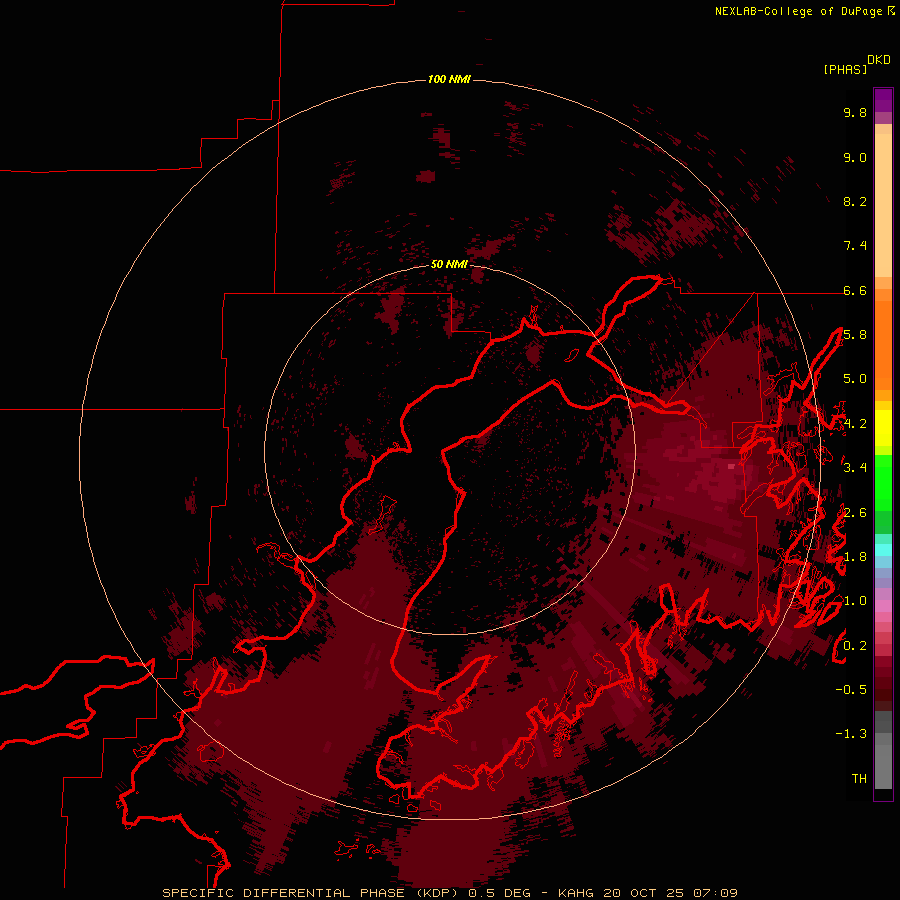900x900 pixels.
Task: Click the peach segment of the color bar
Action: pyautogui.click(x=883, y=204)
